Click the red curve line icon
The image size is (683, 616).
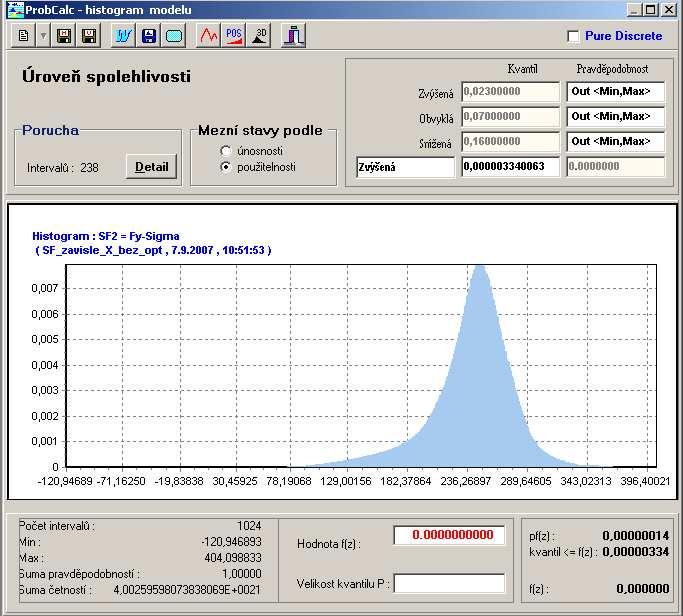[209, 36]
